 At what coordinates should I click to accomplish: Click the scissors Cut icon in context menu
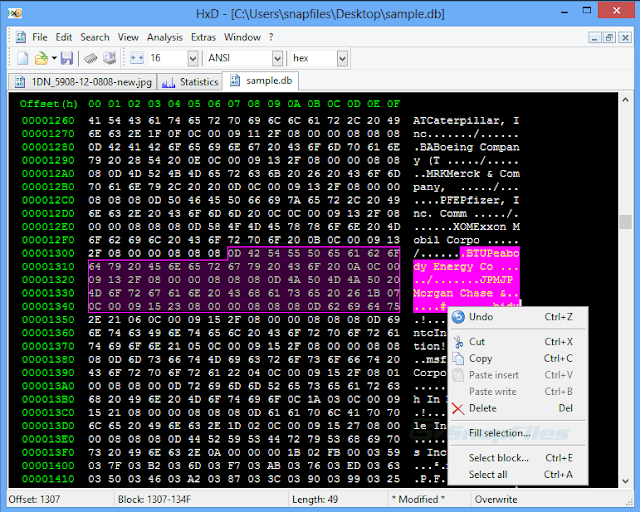click(458, 342)
